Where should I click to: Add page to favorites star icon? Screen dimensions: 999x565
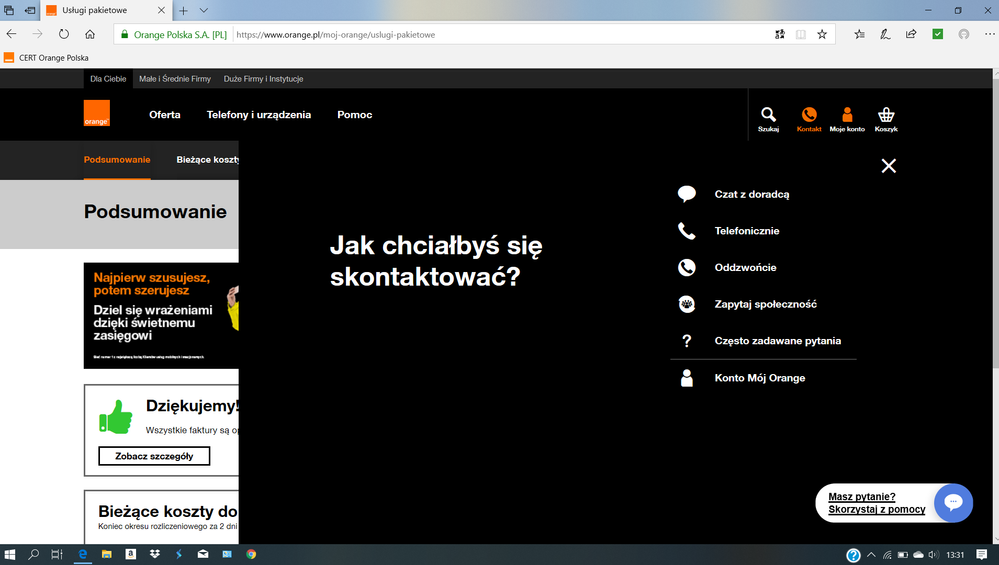tap(822, 34)
